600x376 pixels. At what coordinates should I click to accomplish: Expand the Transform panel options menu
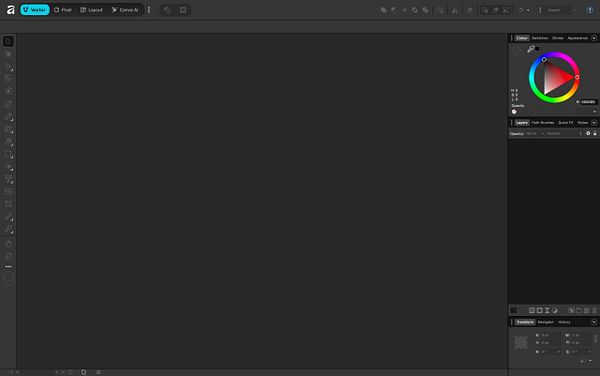pos(594,322)
